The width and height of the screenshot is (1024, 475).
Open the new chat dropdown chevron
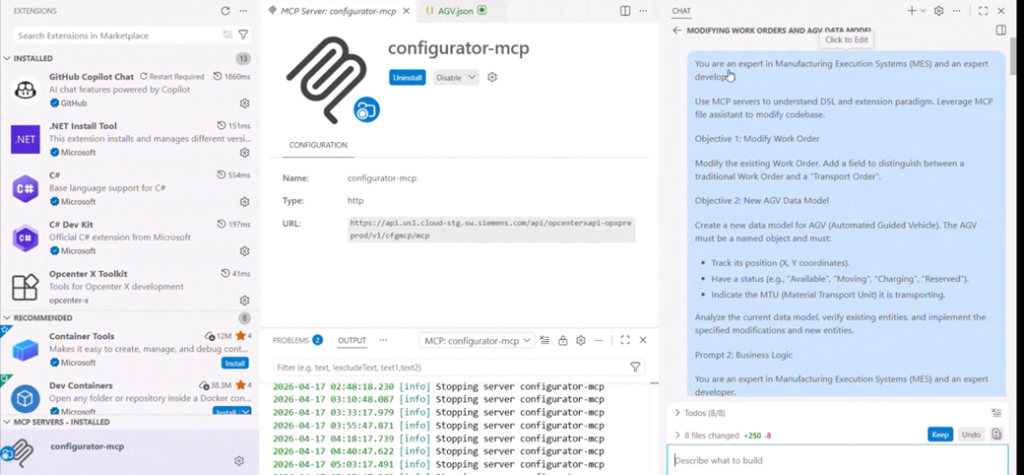(923, 11)
